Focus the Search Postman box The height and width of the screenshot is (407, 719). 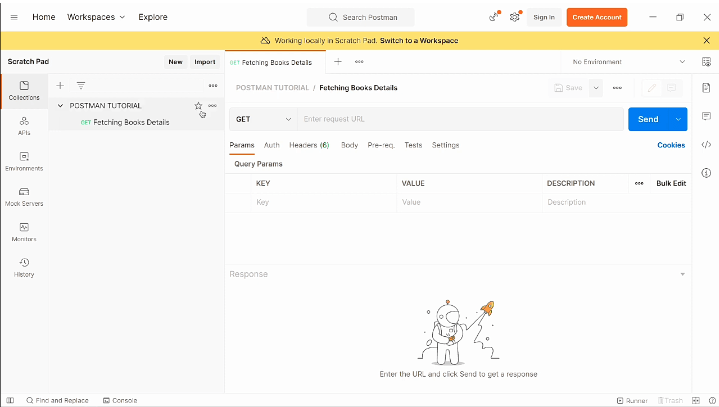point(361,17)
